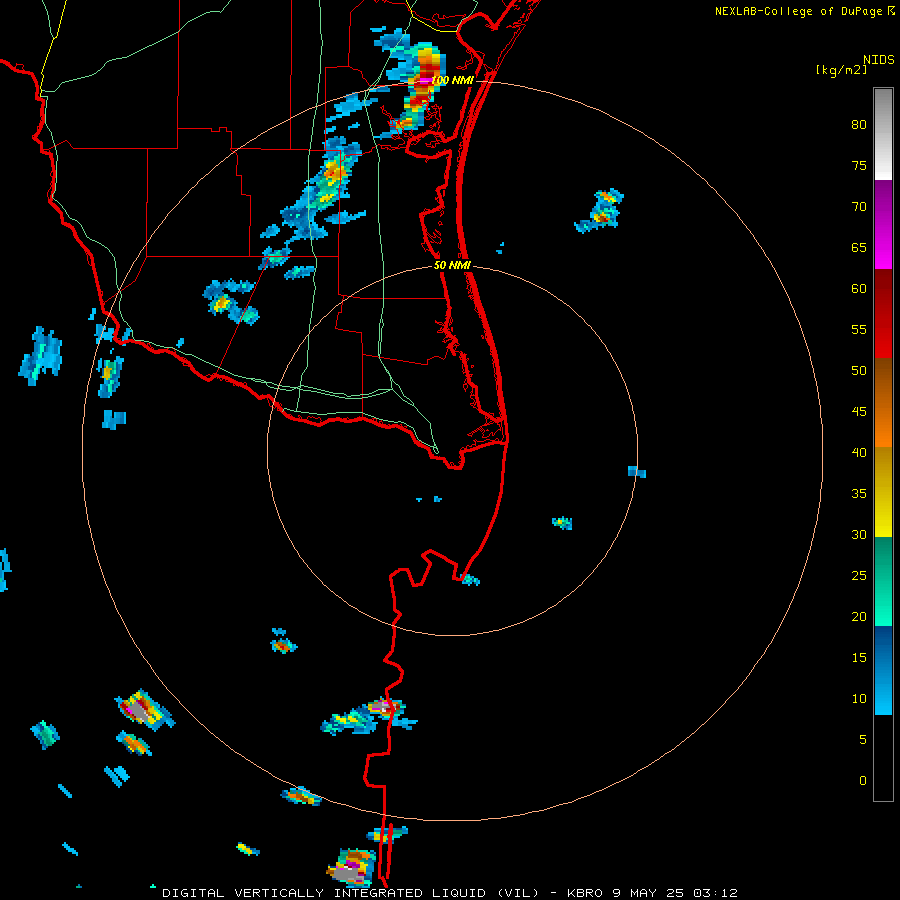Viewport: 900px width, 900px height.
Task: Select the orange-brown segment of the color scale
Action: click(x=883, y=403)
